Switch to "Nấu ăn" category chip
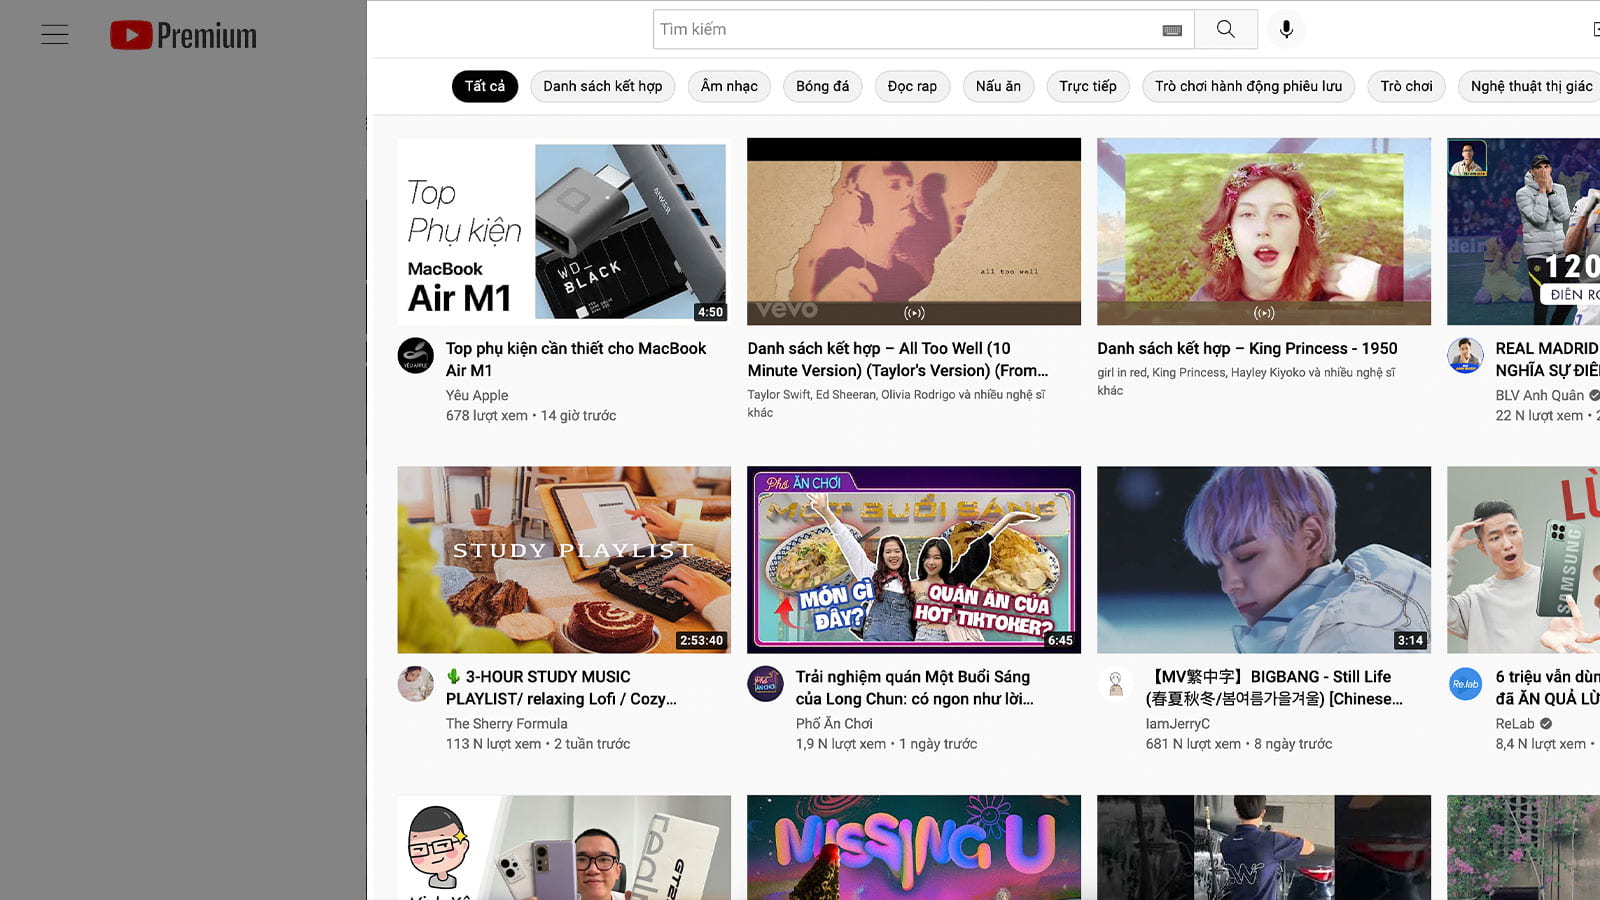Viewport: 1600px width, 900px height. (x=998, y=86)
